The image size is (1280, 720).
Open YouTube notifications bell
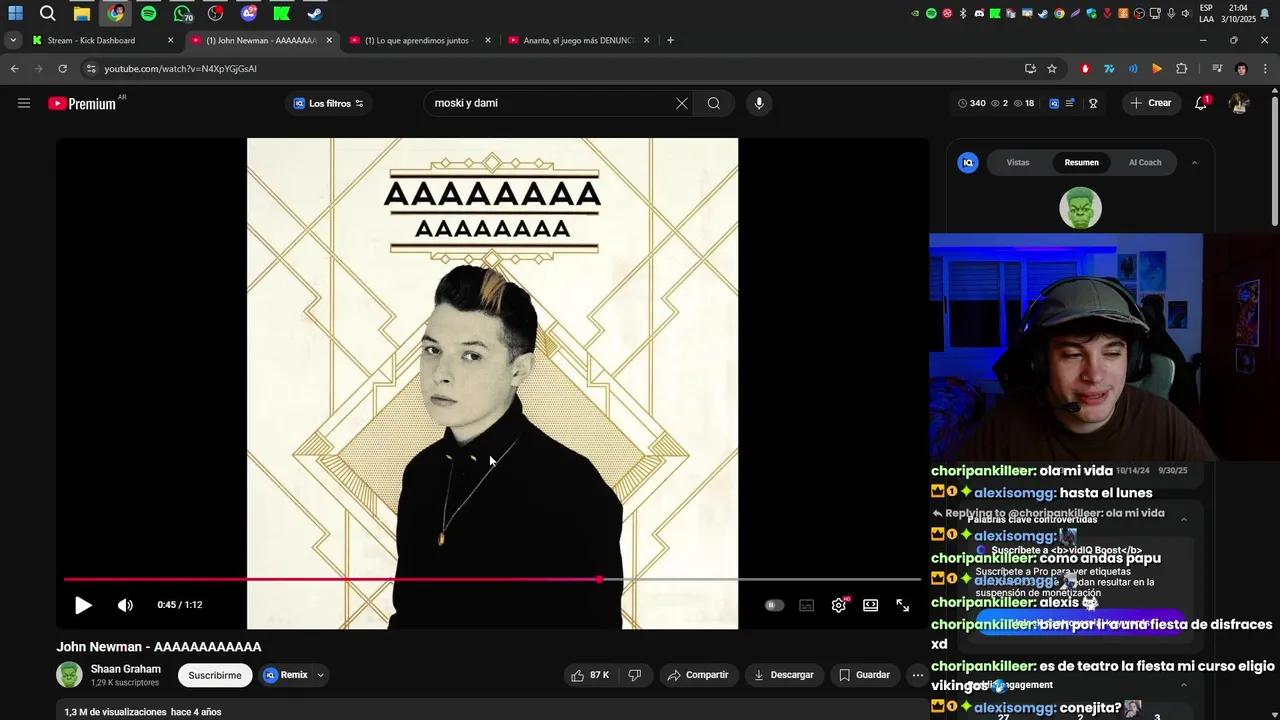1201,103
